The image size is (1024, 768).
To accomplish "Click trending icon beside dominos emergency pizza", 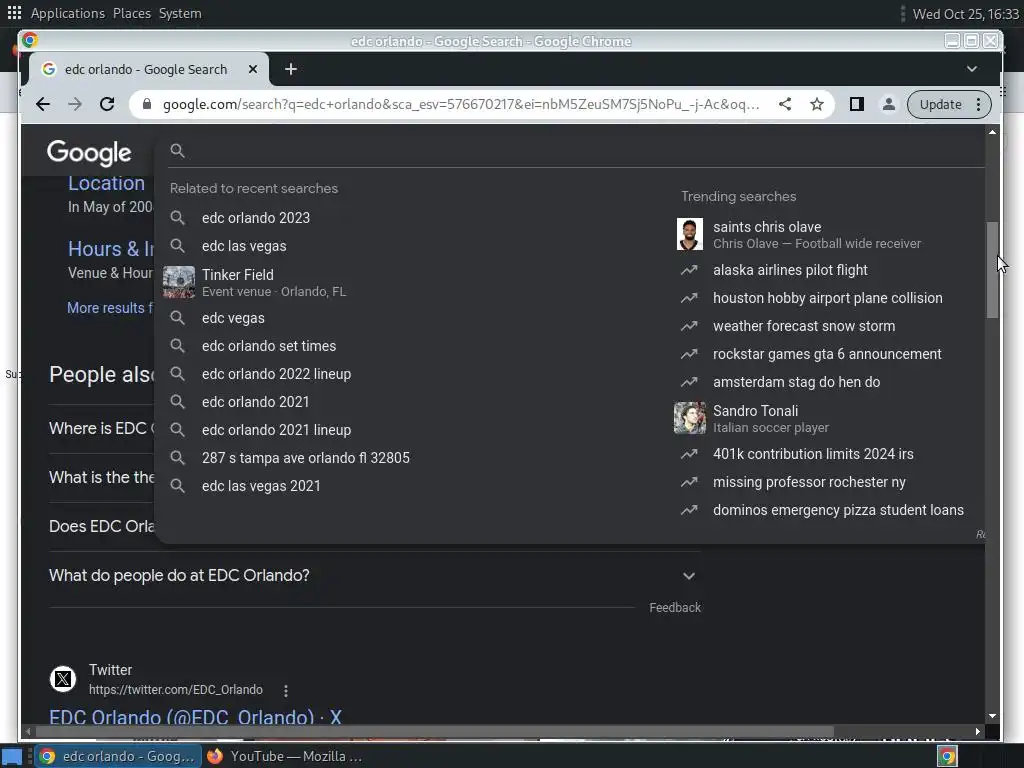I will point(690,511).
